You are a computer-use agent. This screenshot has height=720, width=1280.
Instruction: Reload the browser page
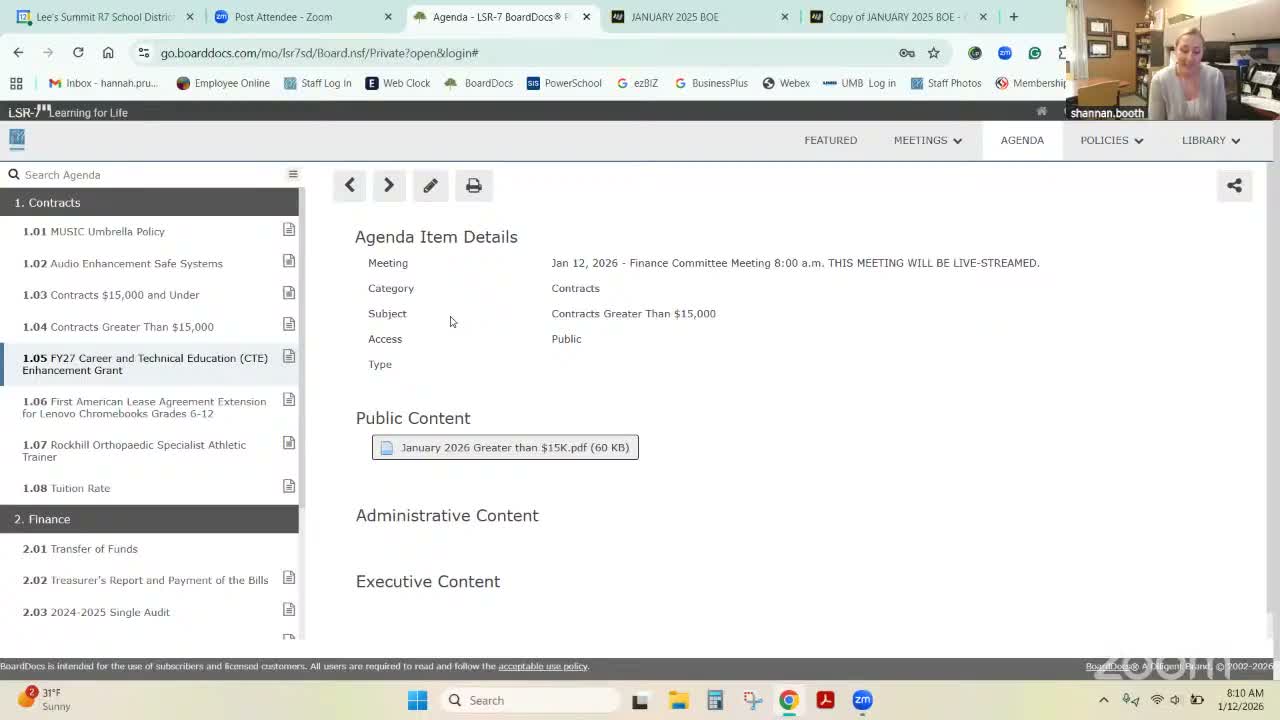click(x=78, y=52)
